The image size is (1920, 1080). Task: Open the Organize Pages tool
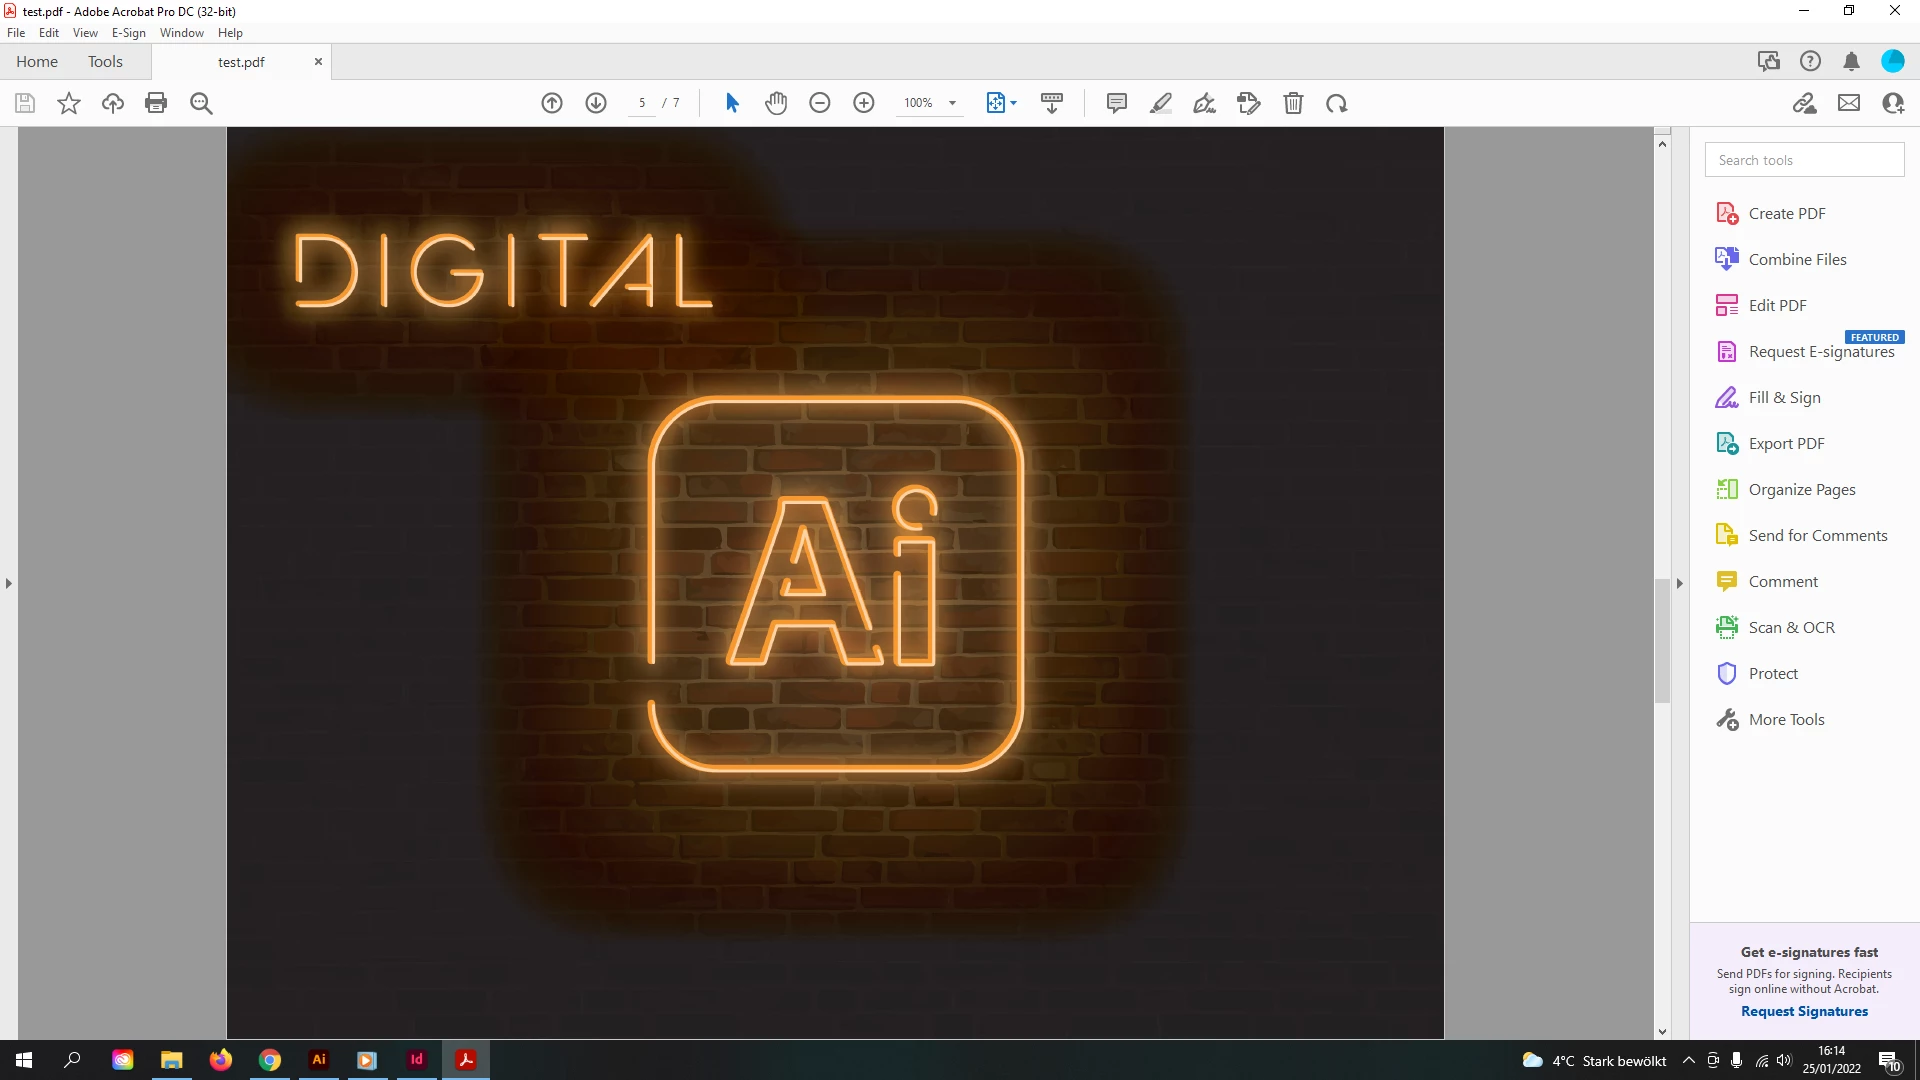(x=1801, y=490)
